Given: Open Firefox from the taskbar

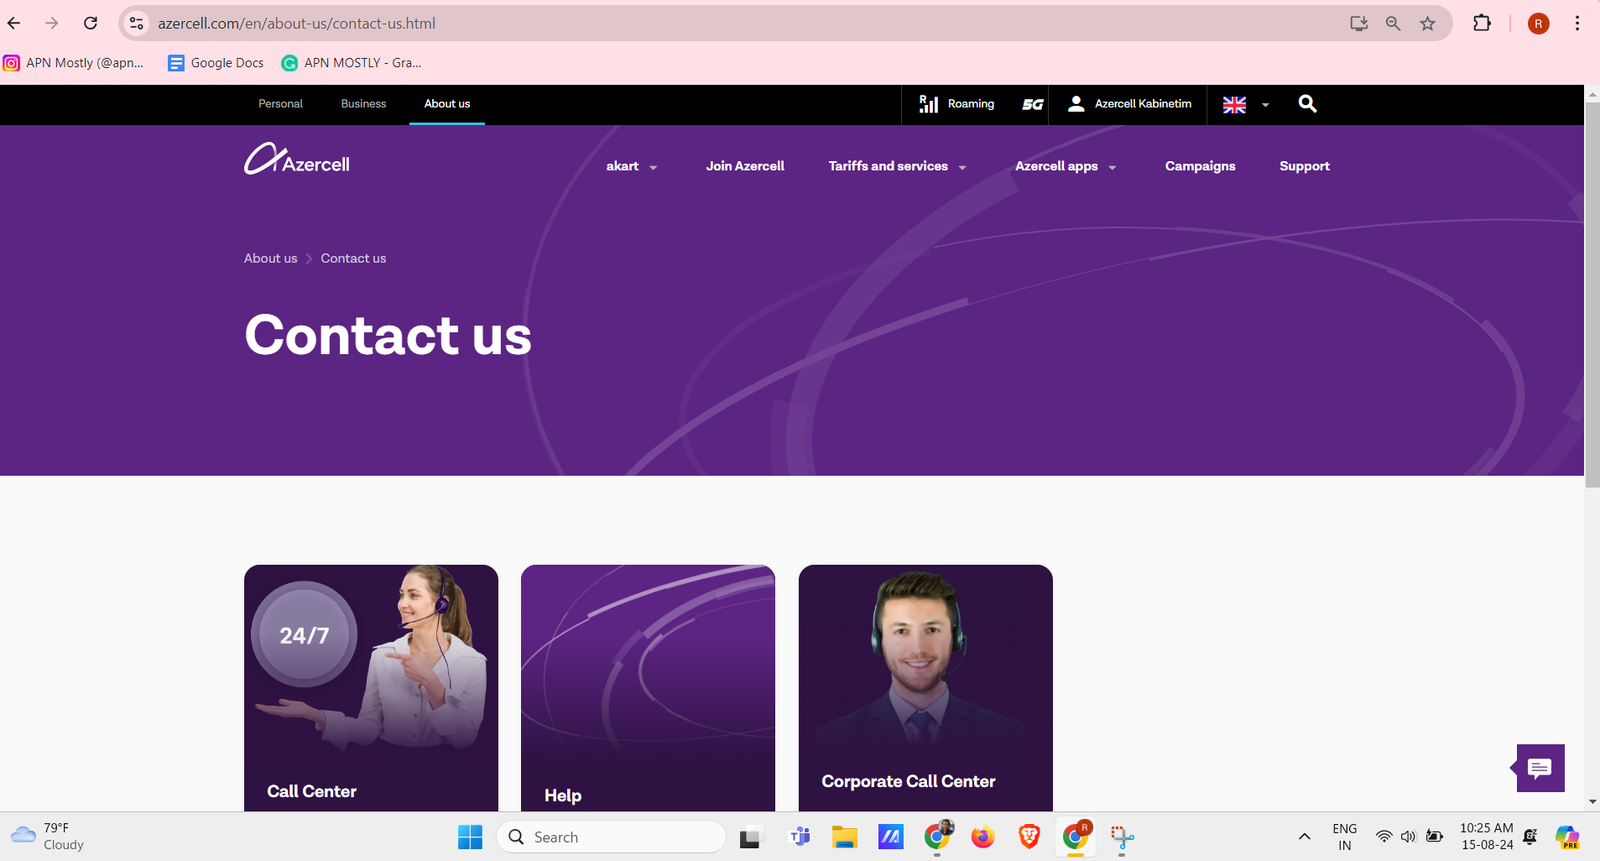Looking at the screenshot, I should [x=983, y=837].
